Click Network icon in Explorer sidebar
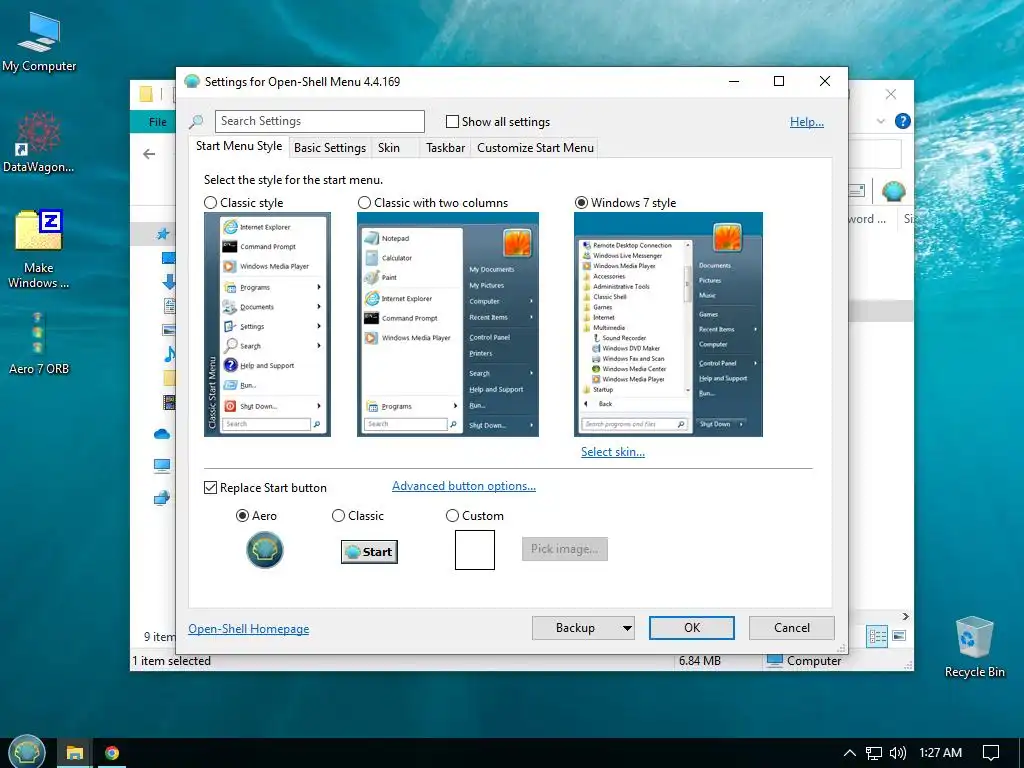This screenshot has width=1024, height=768. [x=162, y=498]
